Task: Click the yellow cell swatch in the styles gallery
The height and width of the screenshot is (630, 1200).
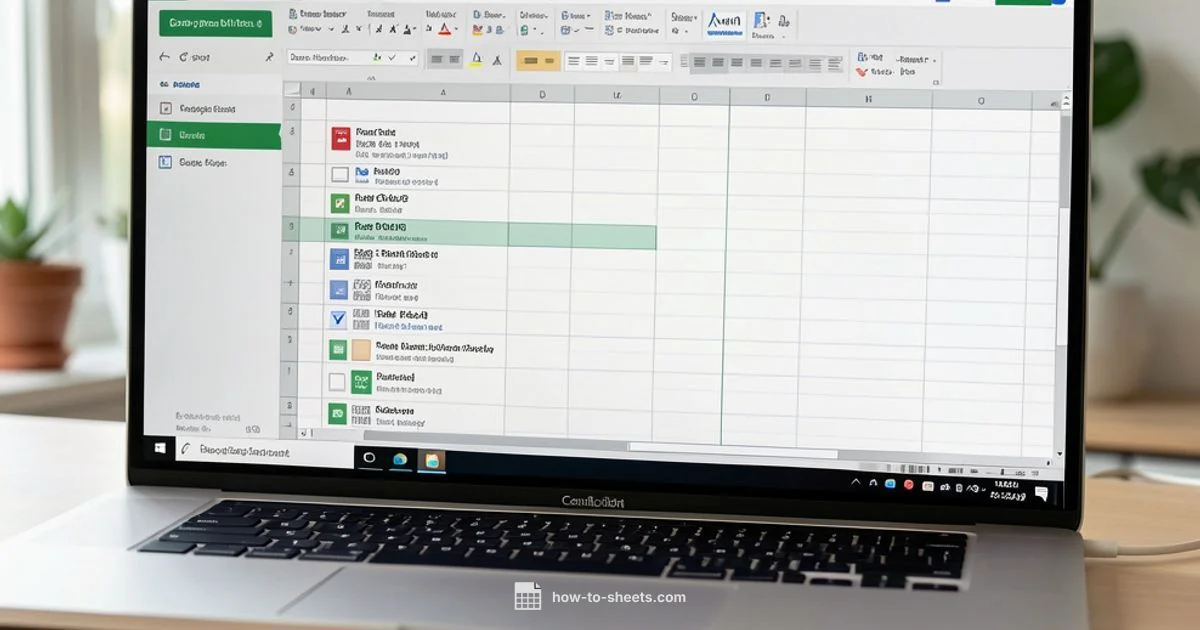Action: 537,58
